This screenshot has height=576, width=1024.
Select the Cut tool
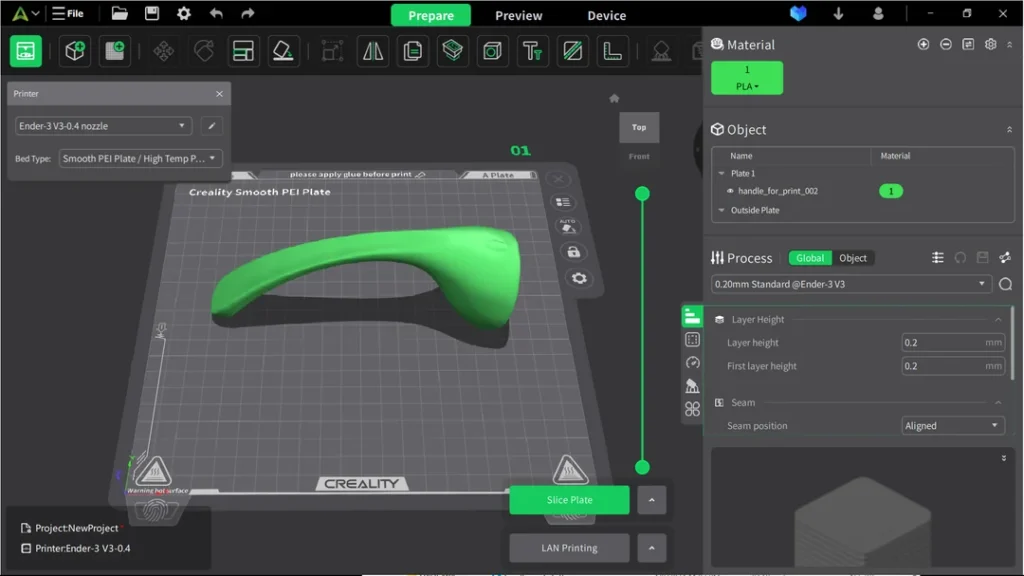click(573, 51)
